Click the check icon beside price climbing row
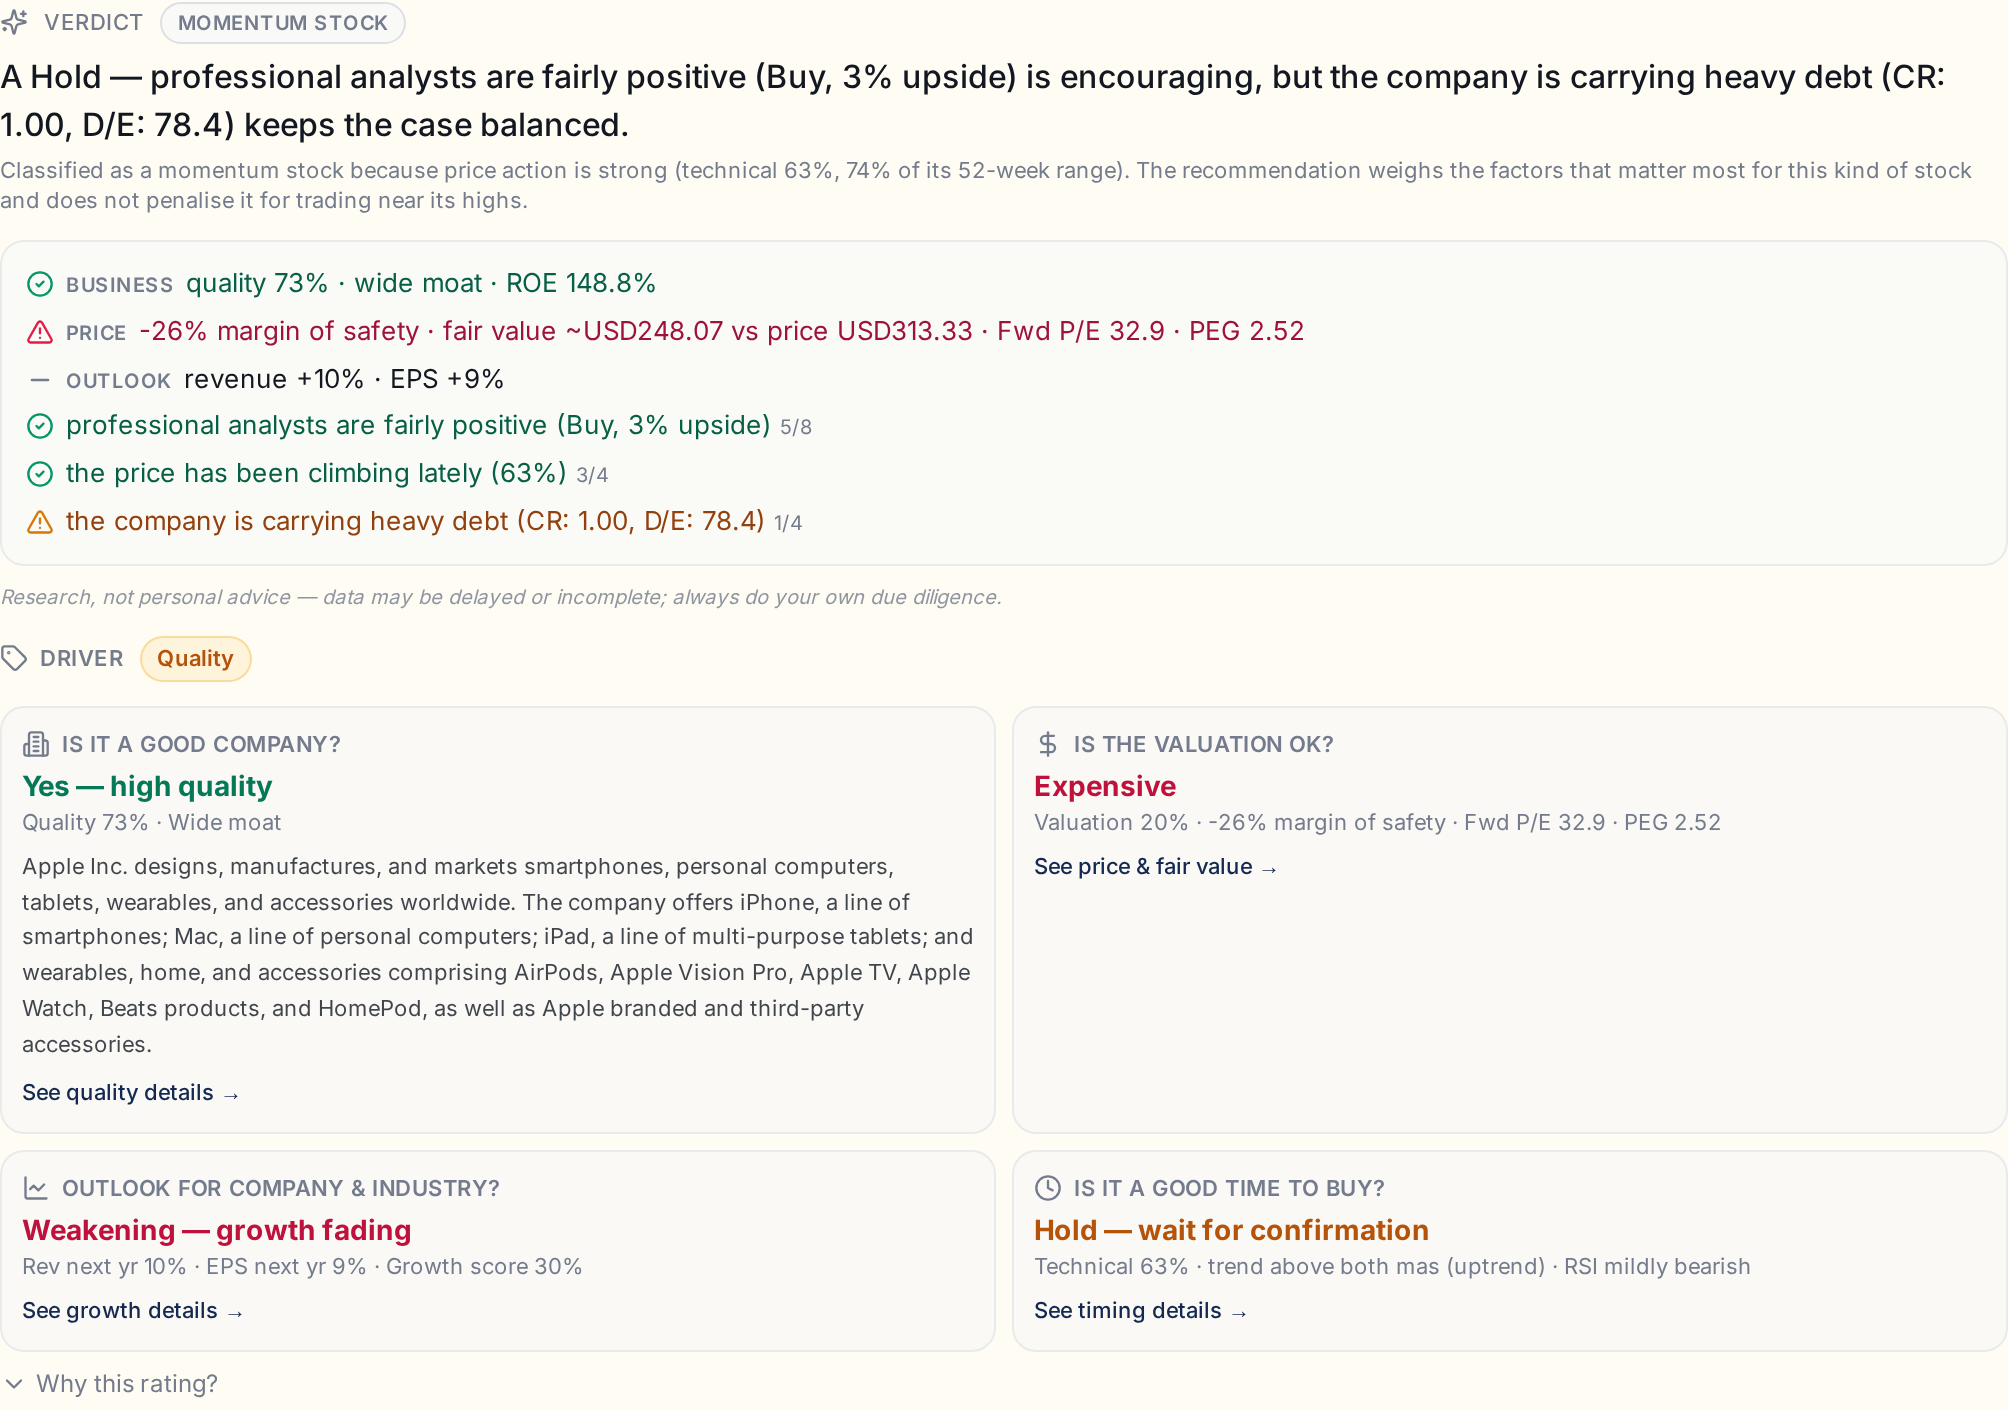The height and width of the screenshot is (1410, 2008). pos(40,474)
